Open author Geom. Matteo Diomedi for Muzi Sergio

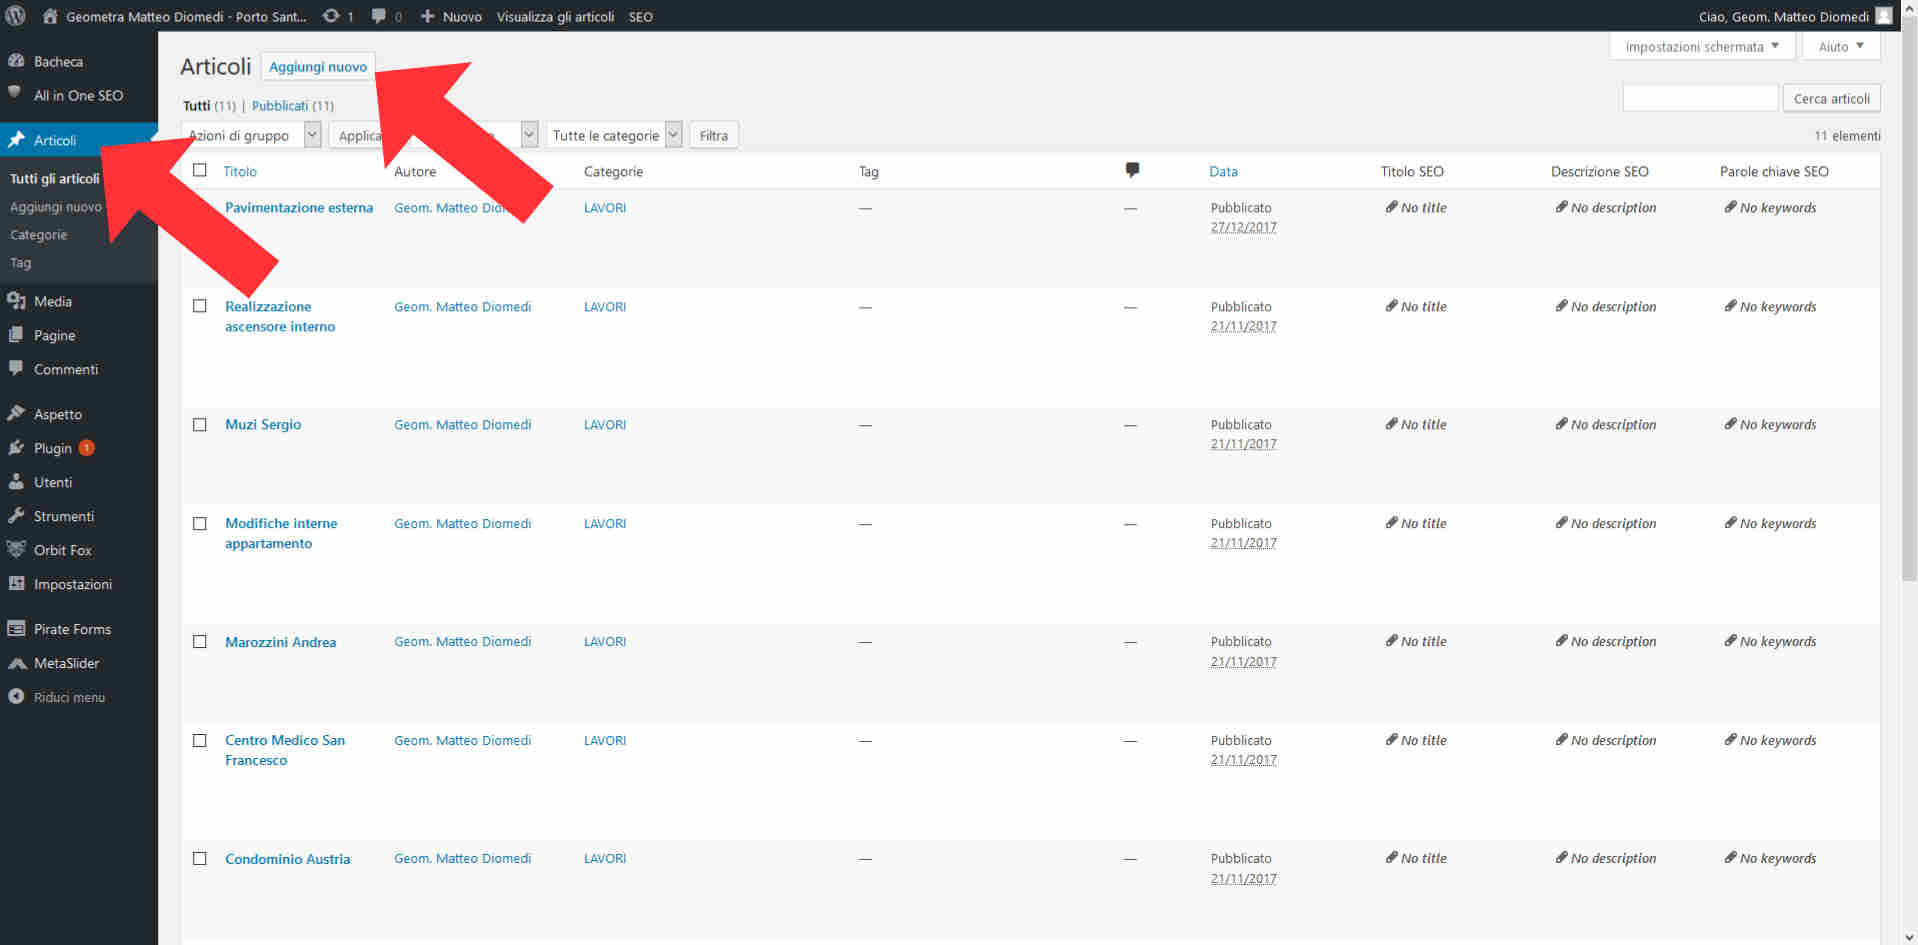(x=462, y=424)
